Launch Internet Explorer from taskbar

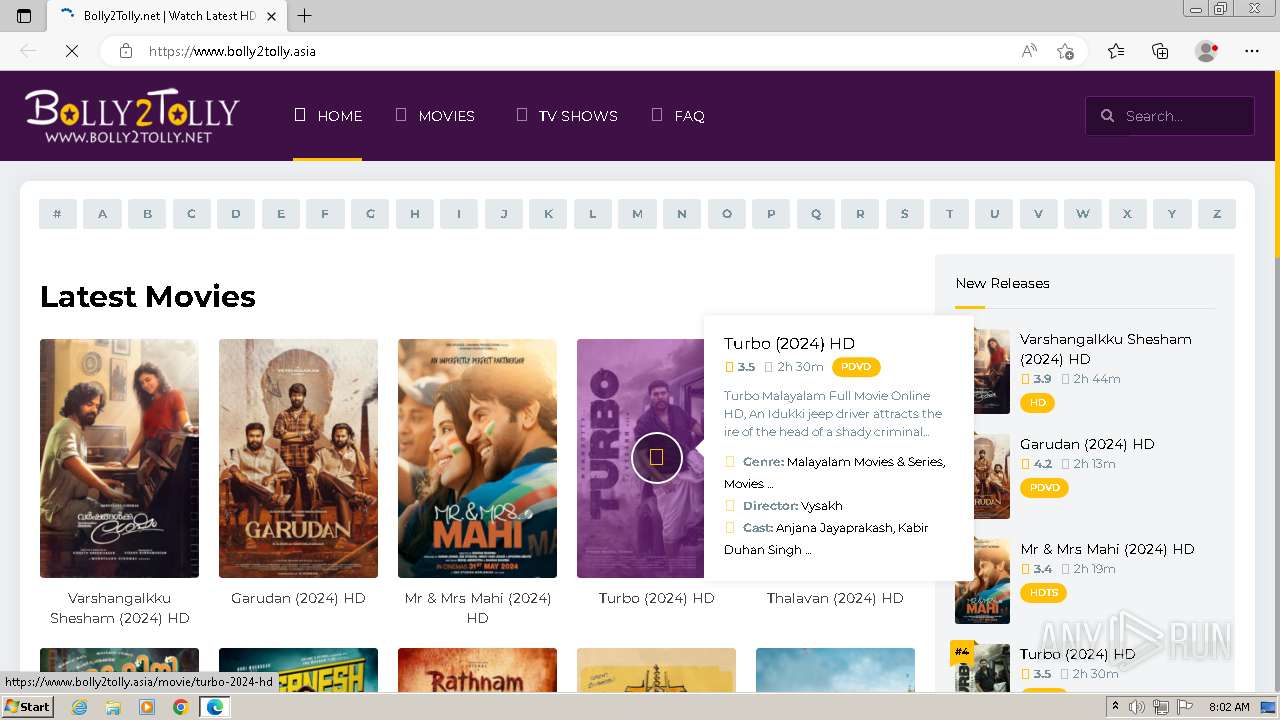79,707
